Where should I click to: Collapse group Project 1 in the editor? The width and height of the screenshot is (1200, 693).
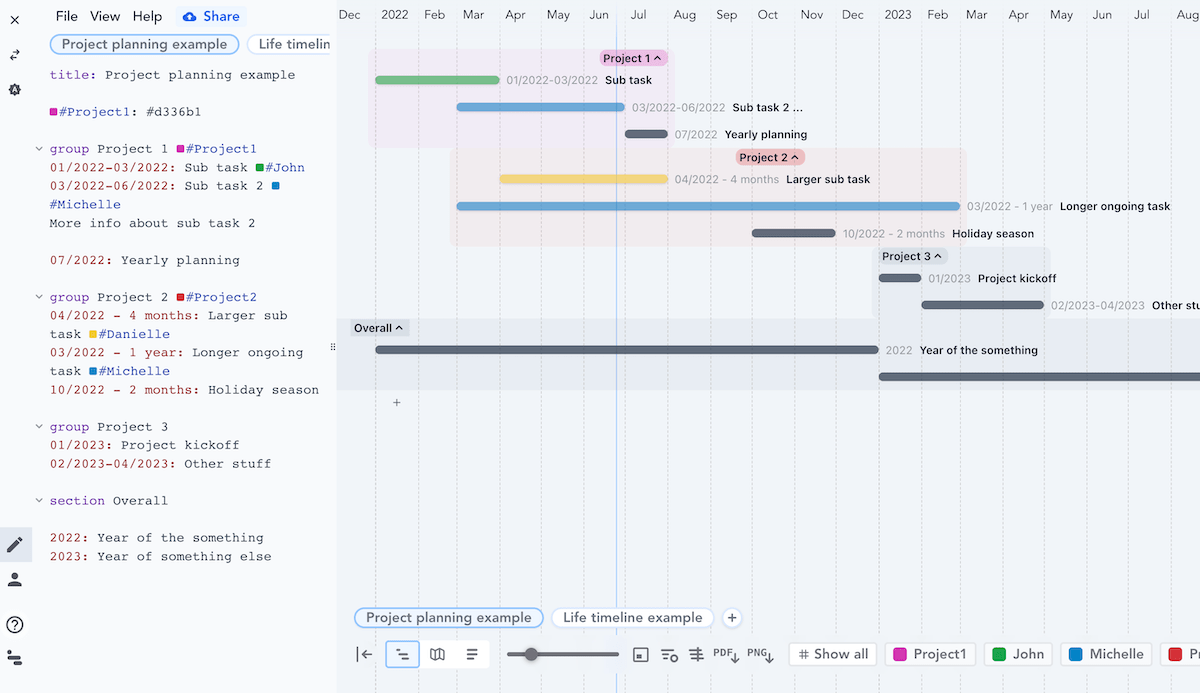(x=40, y=148)
